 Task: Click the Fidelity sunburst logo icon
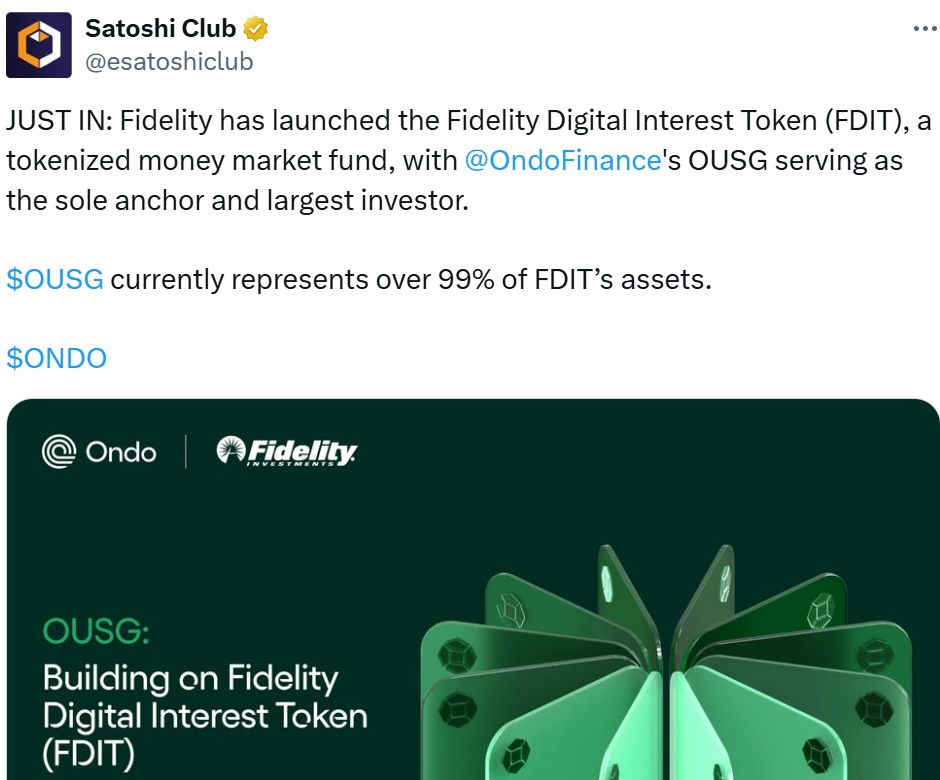pyautogui.click(x=231, y=452)
